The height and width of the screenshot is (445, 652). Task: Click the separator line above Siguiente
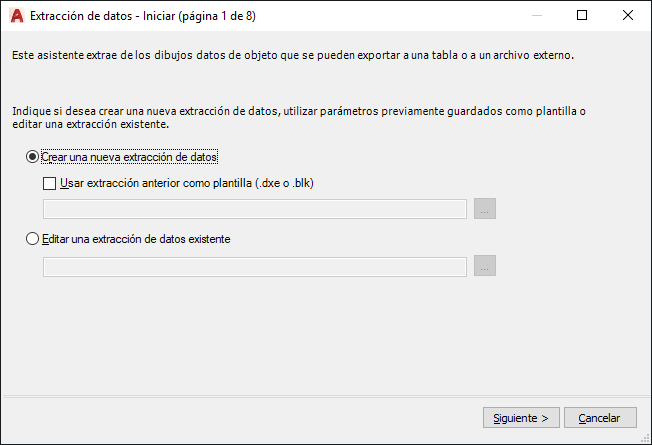tap(325, 396)
